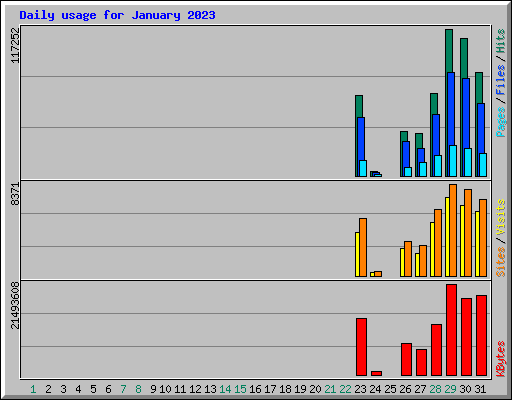Click the 'Sites' legend label

[501, 262]
